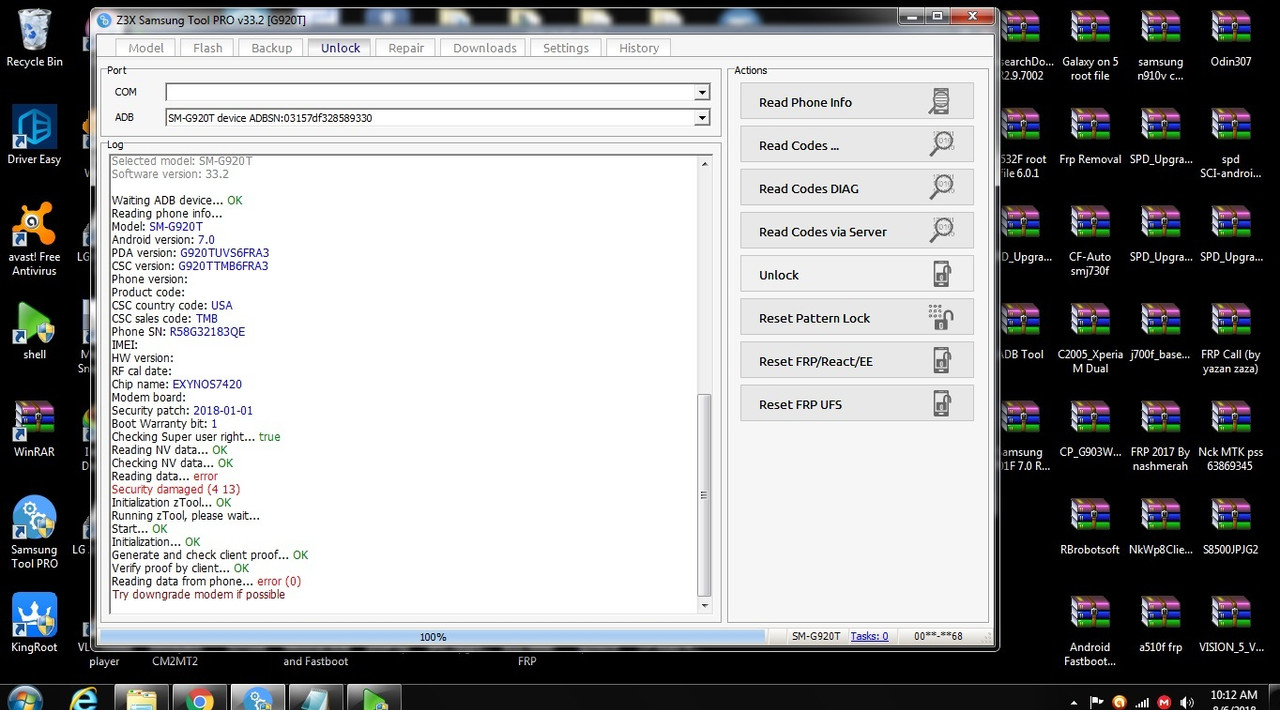Open avast! Free Antivirus shortcut
The height and width of the screenshot is (710, 1280).
[34, 240]
